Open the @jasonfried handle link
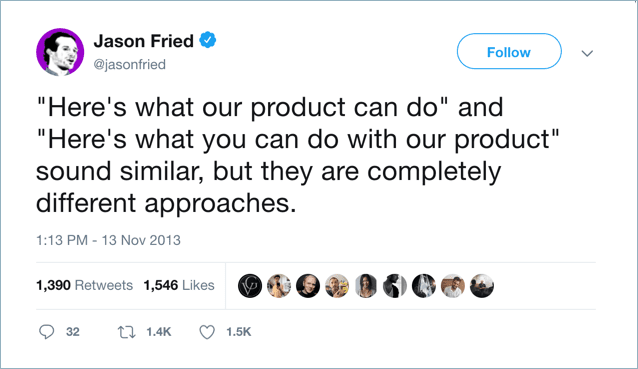This screenshot has height=369, width=638. [x=130, y=64]
